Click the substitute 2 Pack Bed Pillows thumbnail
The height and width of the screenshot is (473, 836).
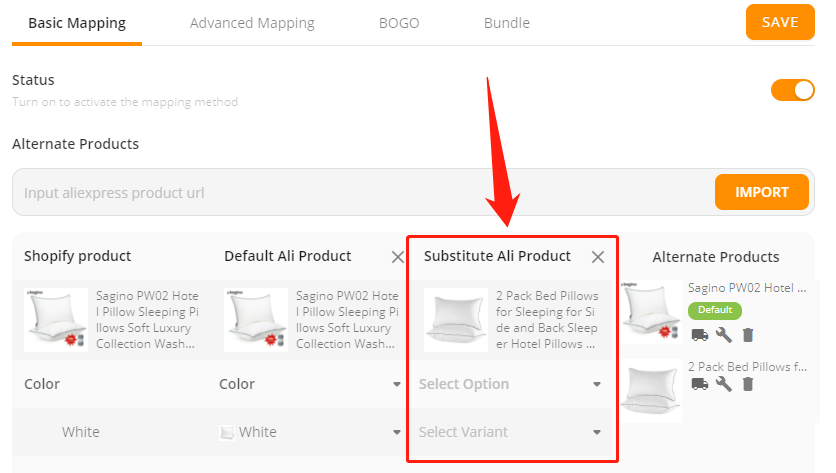pos(456,320)
